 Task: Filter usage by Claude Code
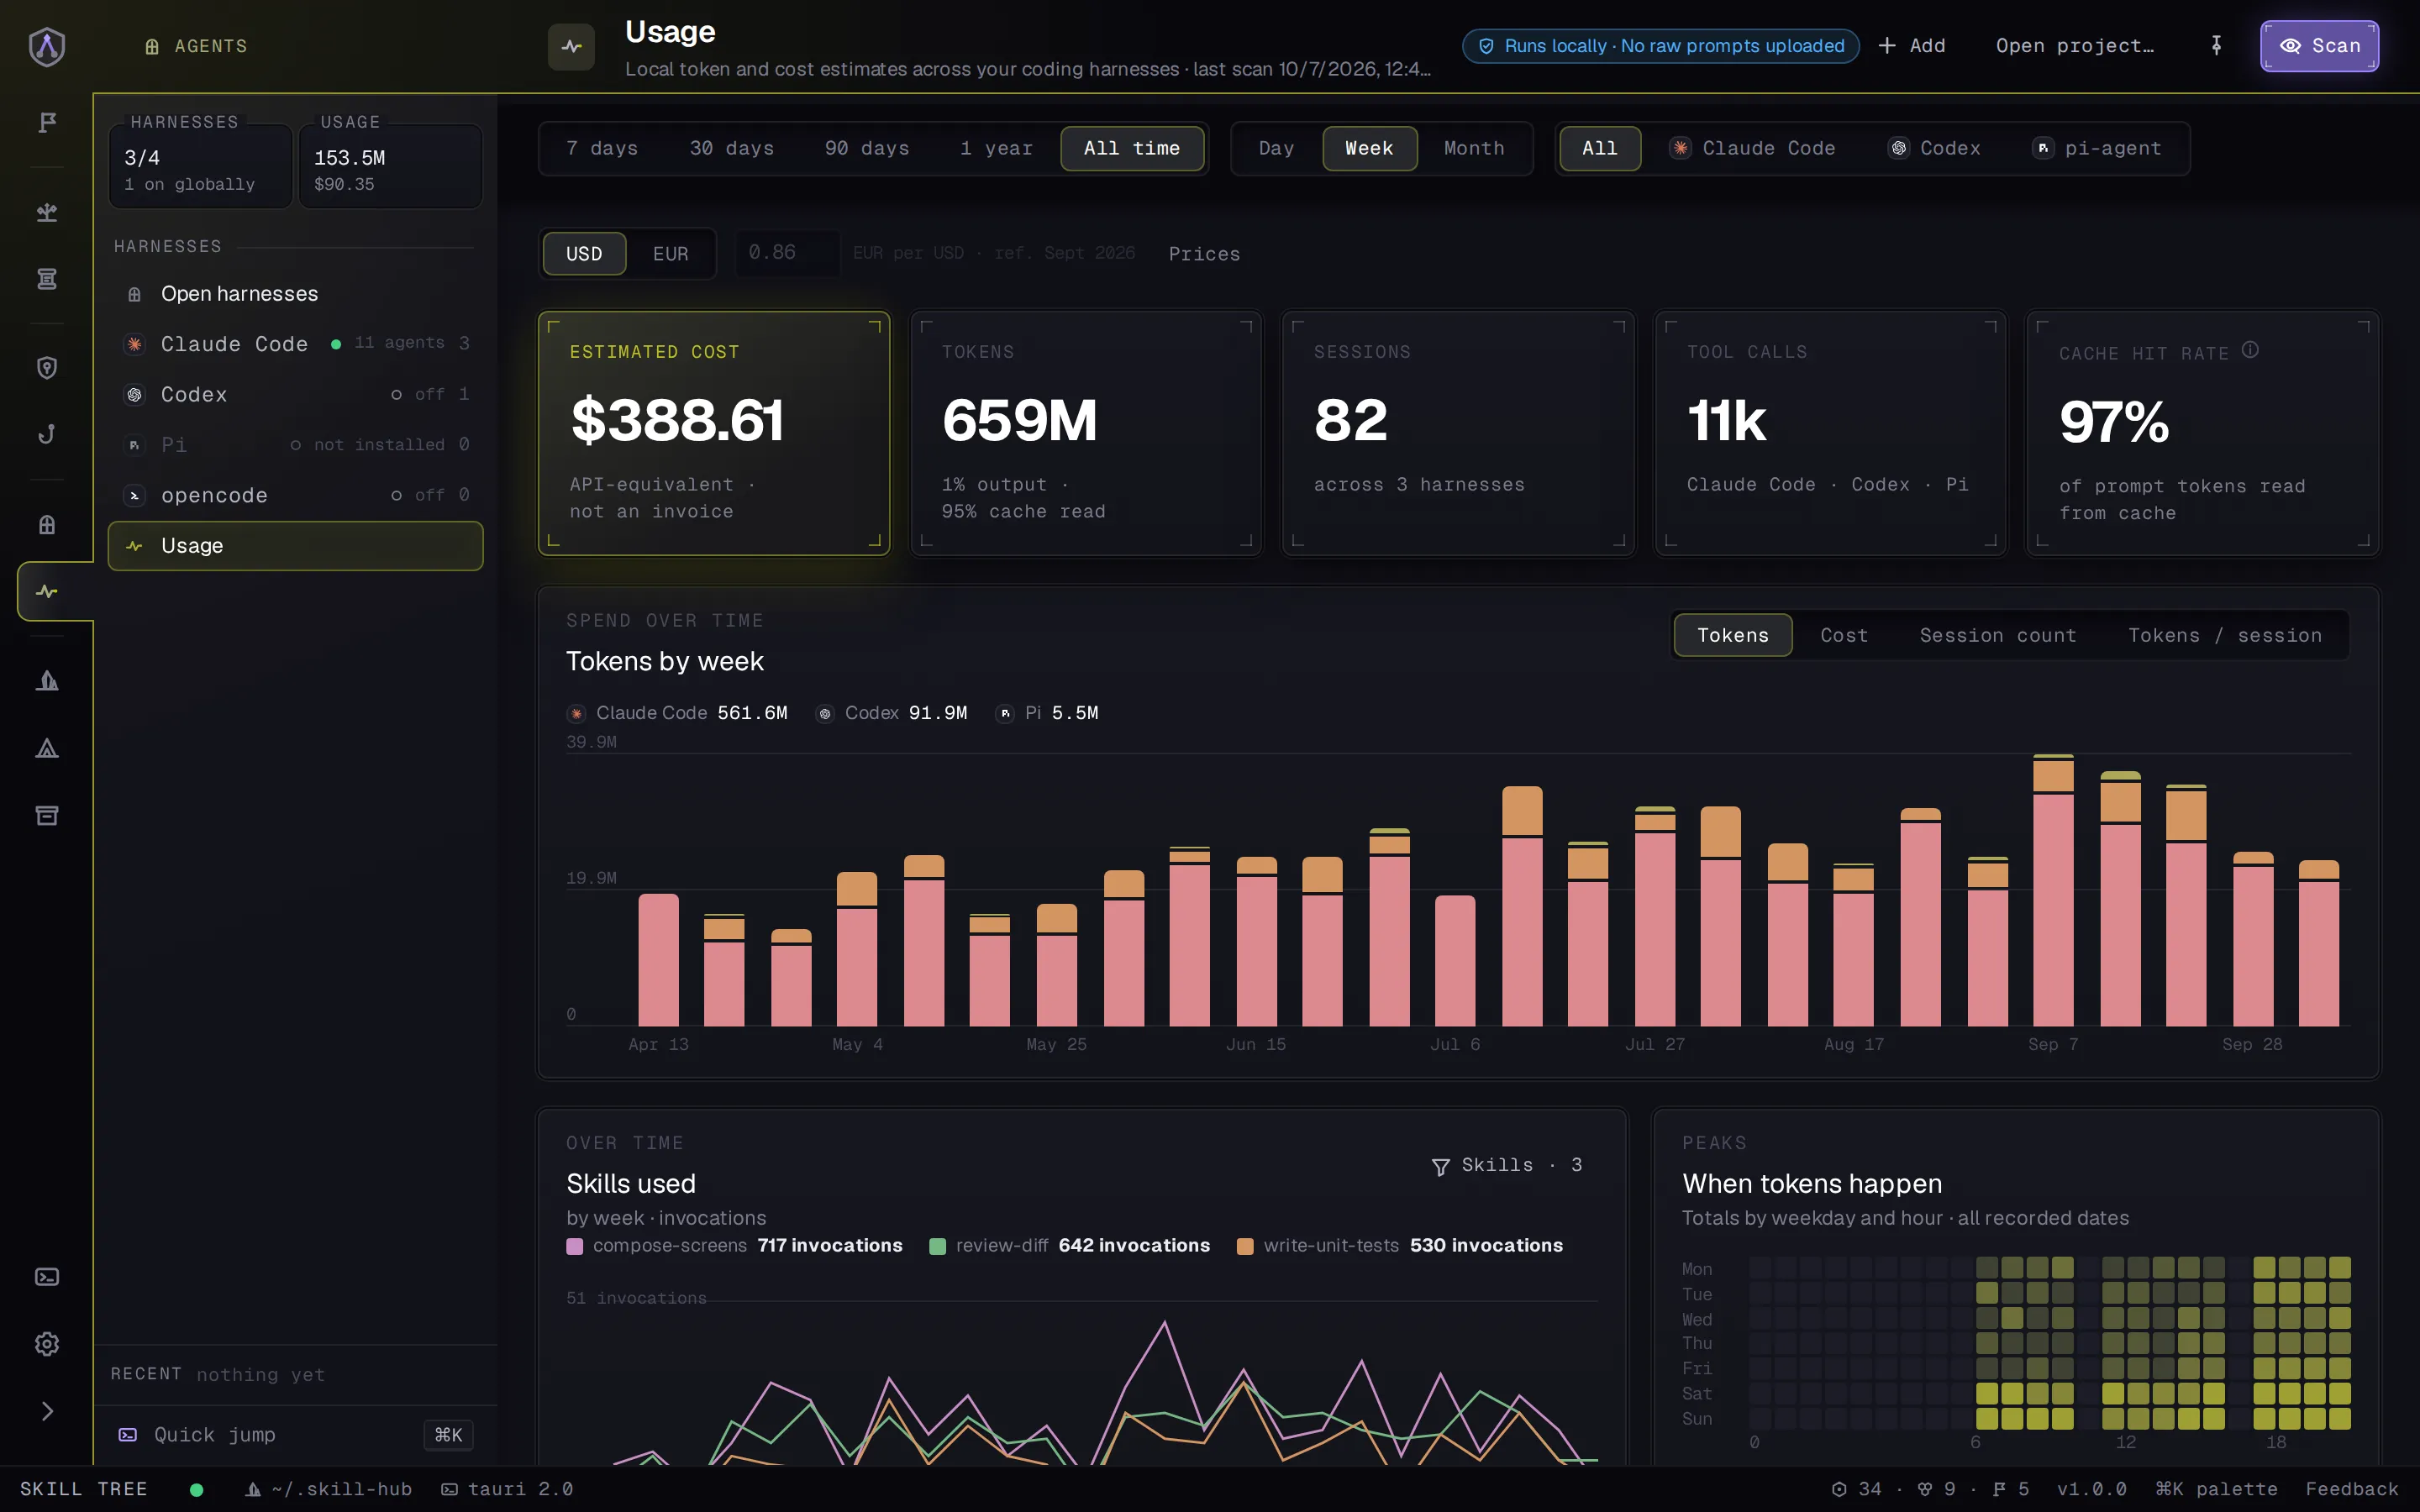point(1753,148)
